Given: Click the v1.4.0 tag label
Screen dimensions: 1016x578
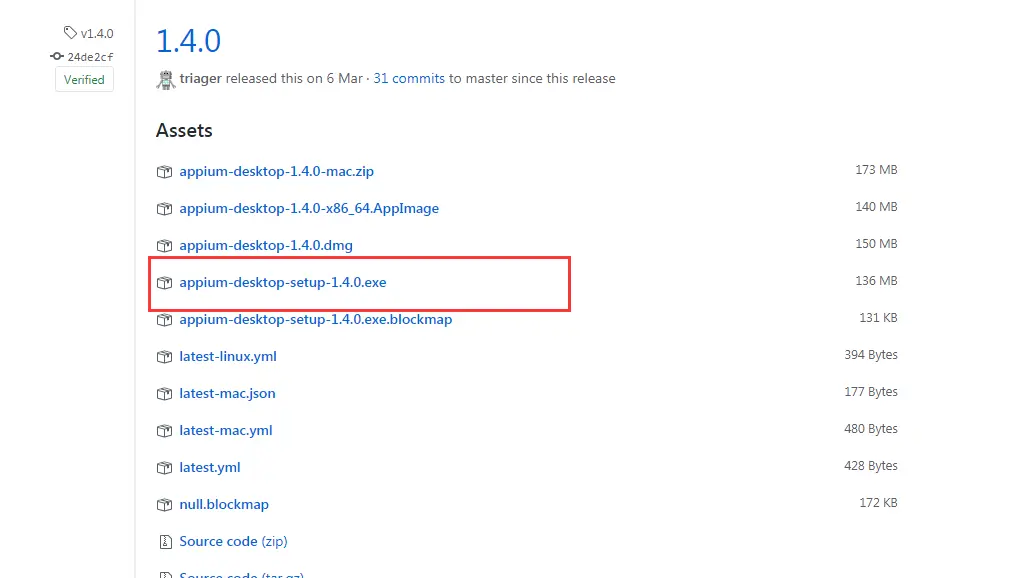Looking at the screenshot, I should (97, 33).
